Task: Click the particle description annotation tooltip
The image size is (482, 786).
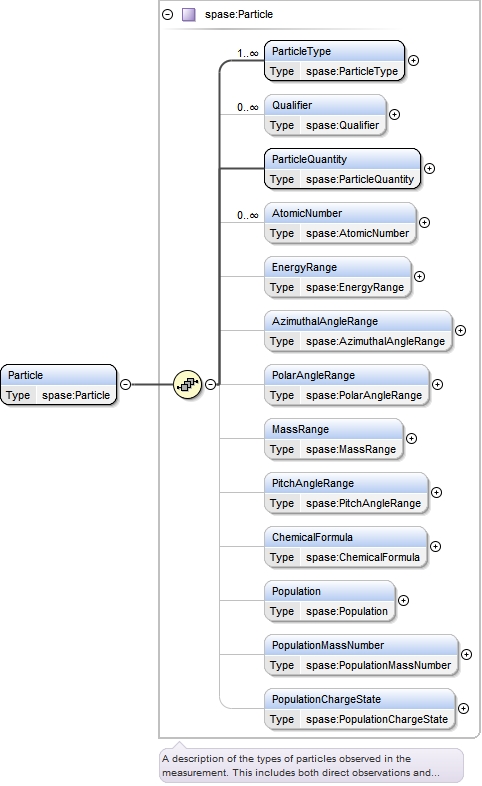Action: [311, 765]
